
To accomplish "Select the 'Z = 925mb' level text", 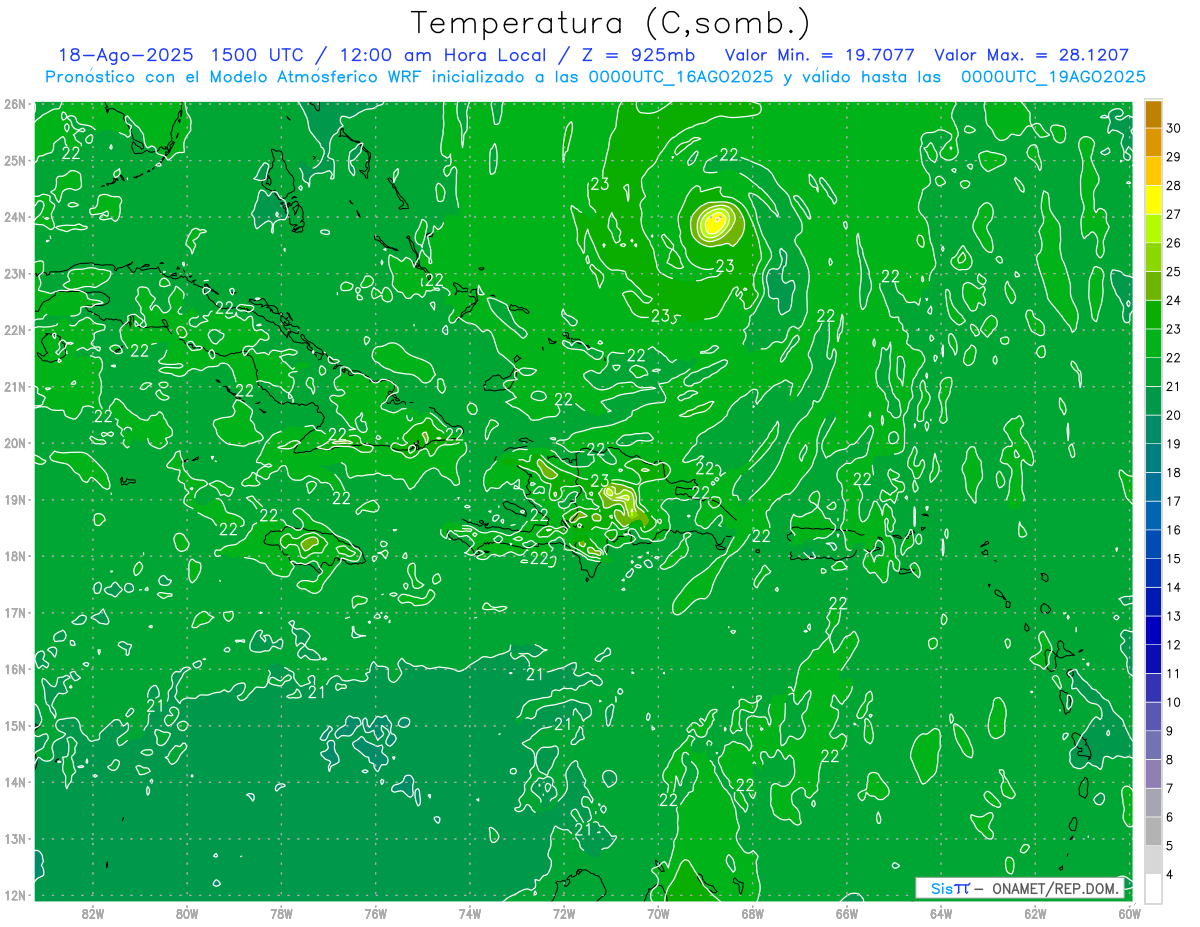I will click(640, 55).
